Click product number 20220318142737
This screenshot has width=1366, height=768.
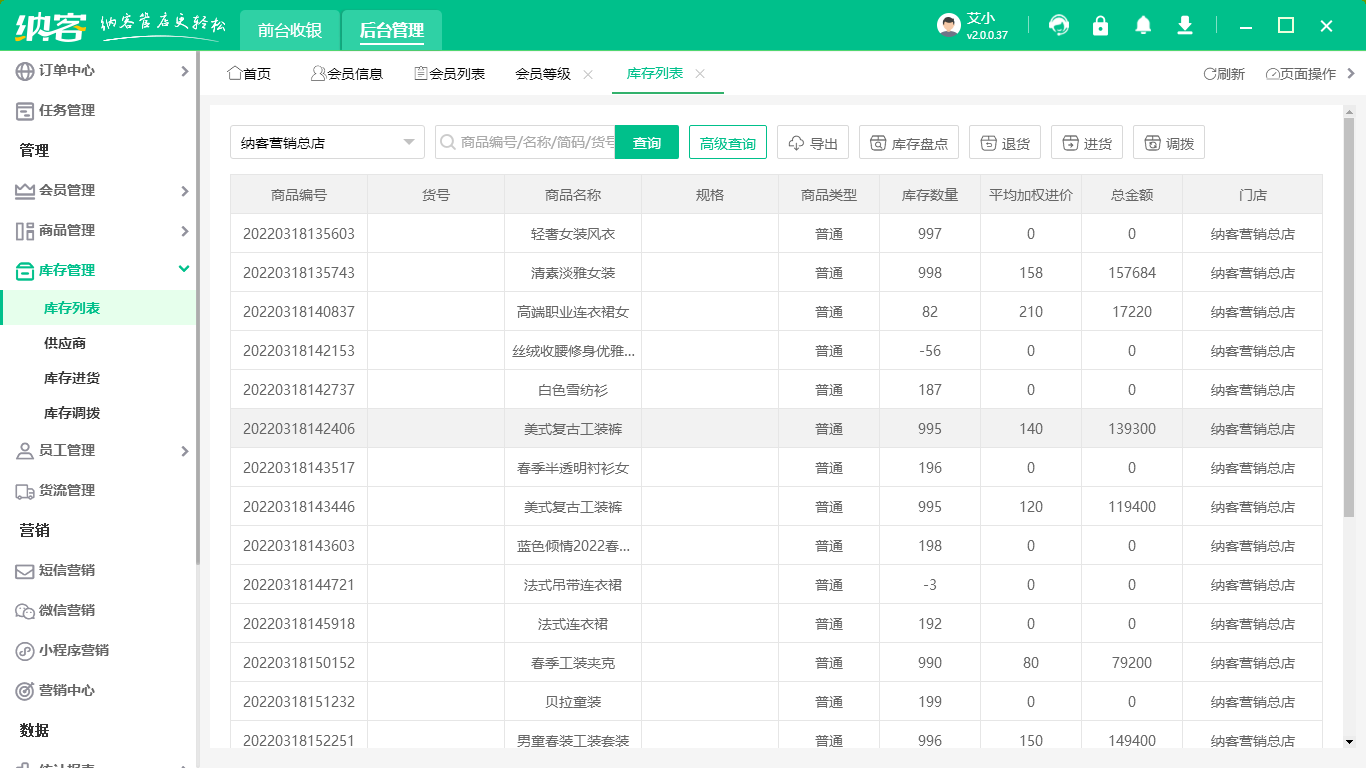coord(299,390)
